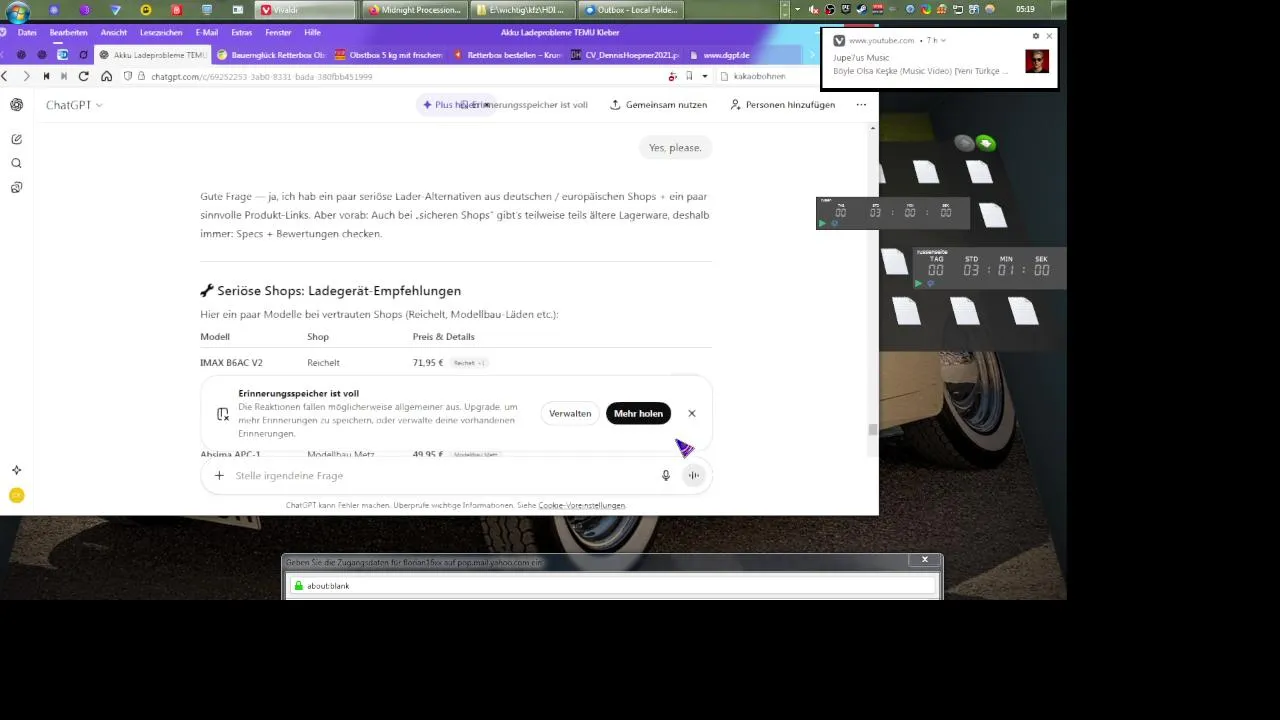
Task: Switch to Midnight Procession taskbar window
Action: pos(413,10)
